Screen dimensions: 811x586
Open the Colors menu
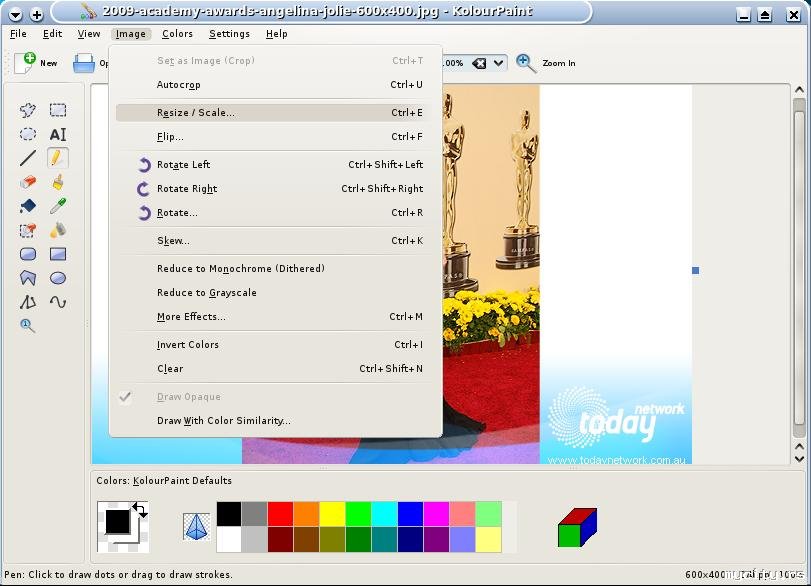click(177, 34)
